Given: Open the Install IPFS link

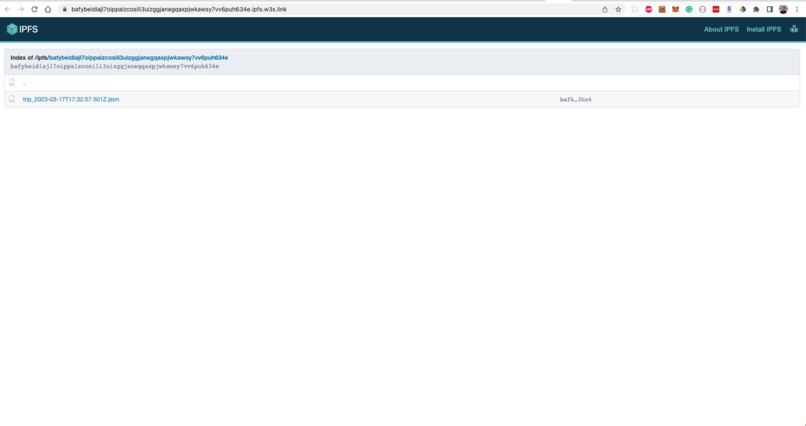Looking at the screenshot, I should pyautogui.click(x=763, y=29).
